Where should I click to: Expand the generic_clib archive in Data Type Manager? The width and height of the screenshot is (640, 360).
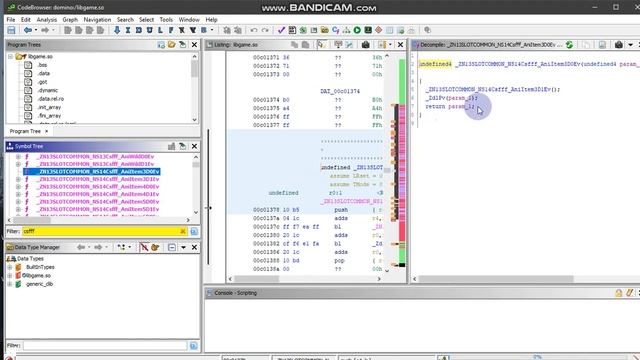pyautogui.click(x=10, y=284)
